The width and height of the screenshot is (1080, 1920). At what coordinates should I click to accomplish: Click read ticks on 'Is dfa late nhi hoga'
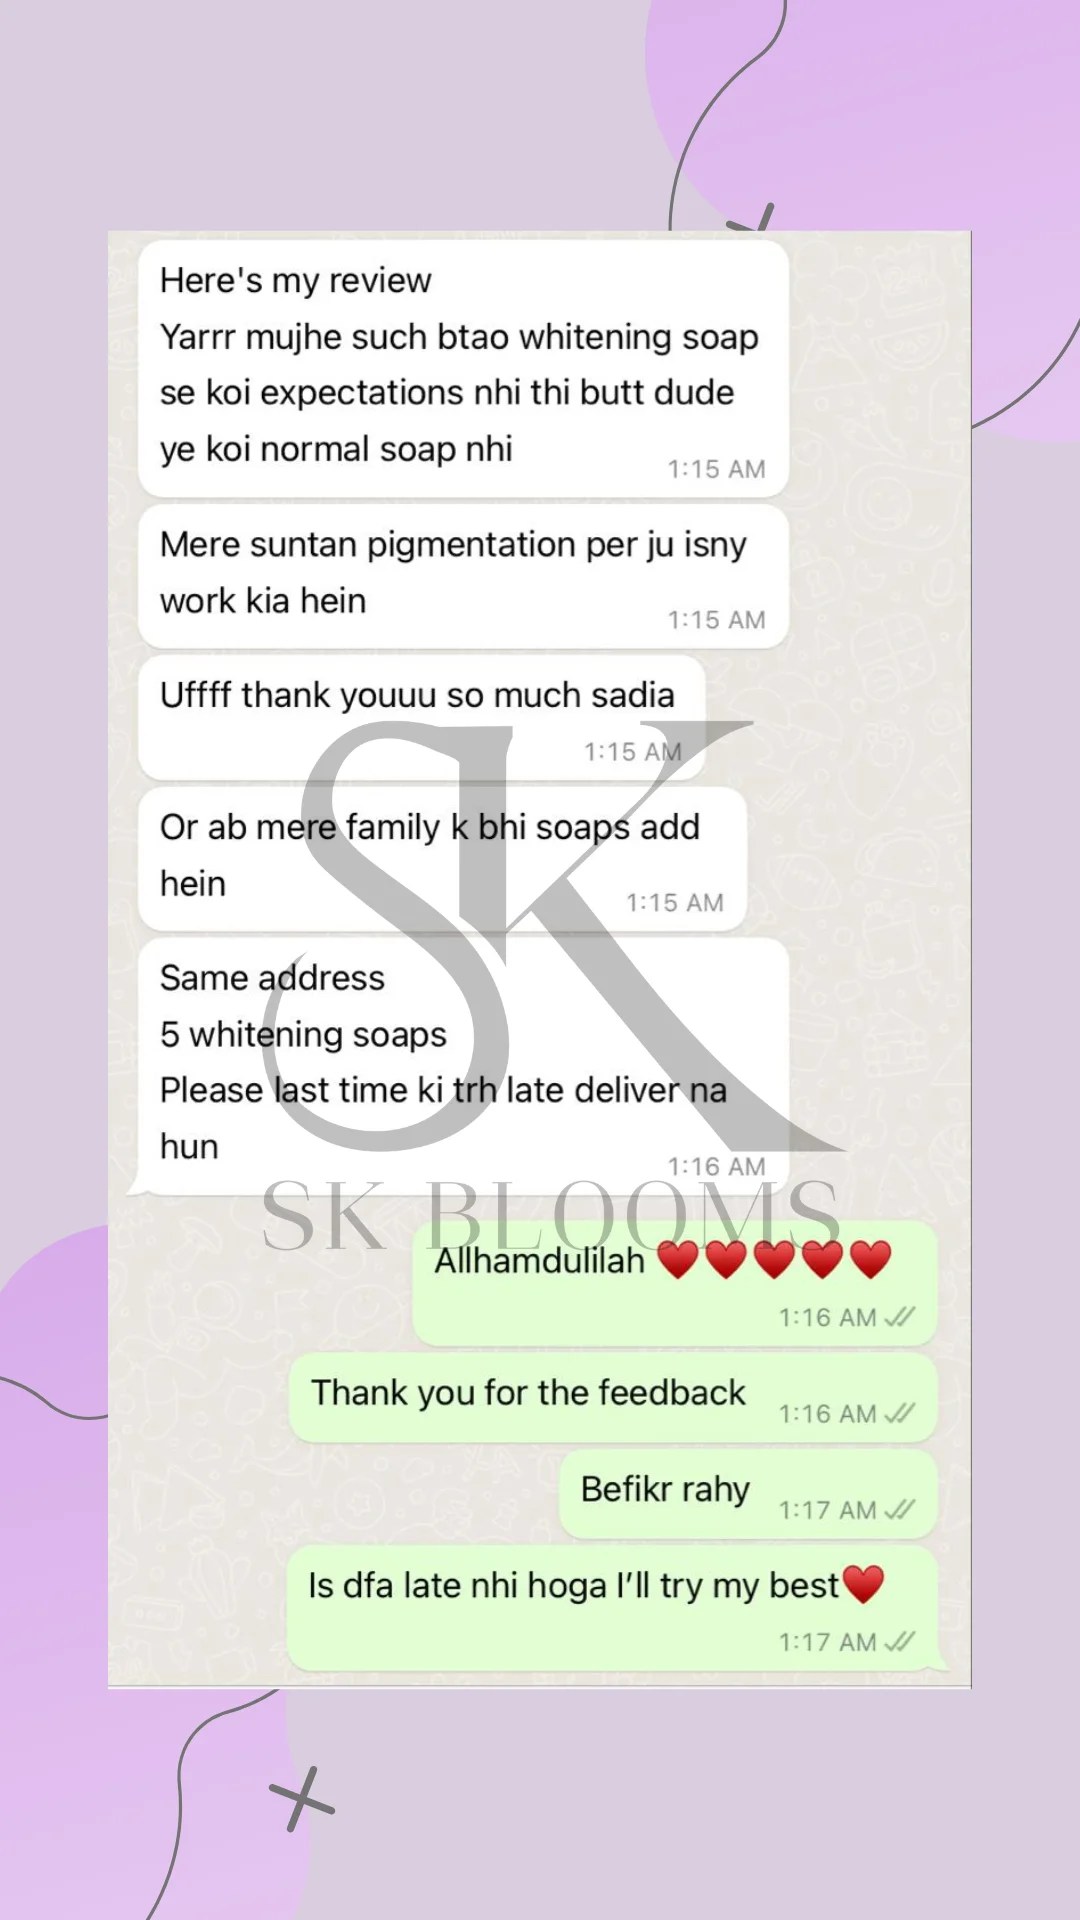(x=900, y=1641)
